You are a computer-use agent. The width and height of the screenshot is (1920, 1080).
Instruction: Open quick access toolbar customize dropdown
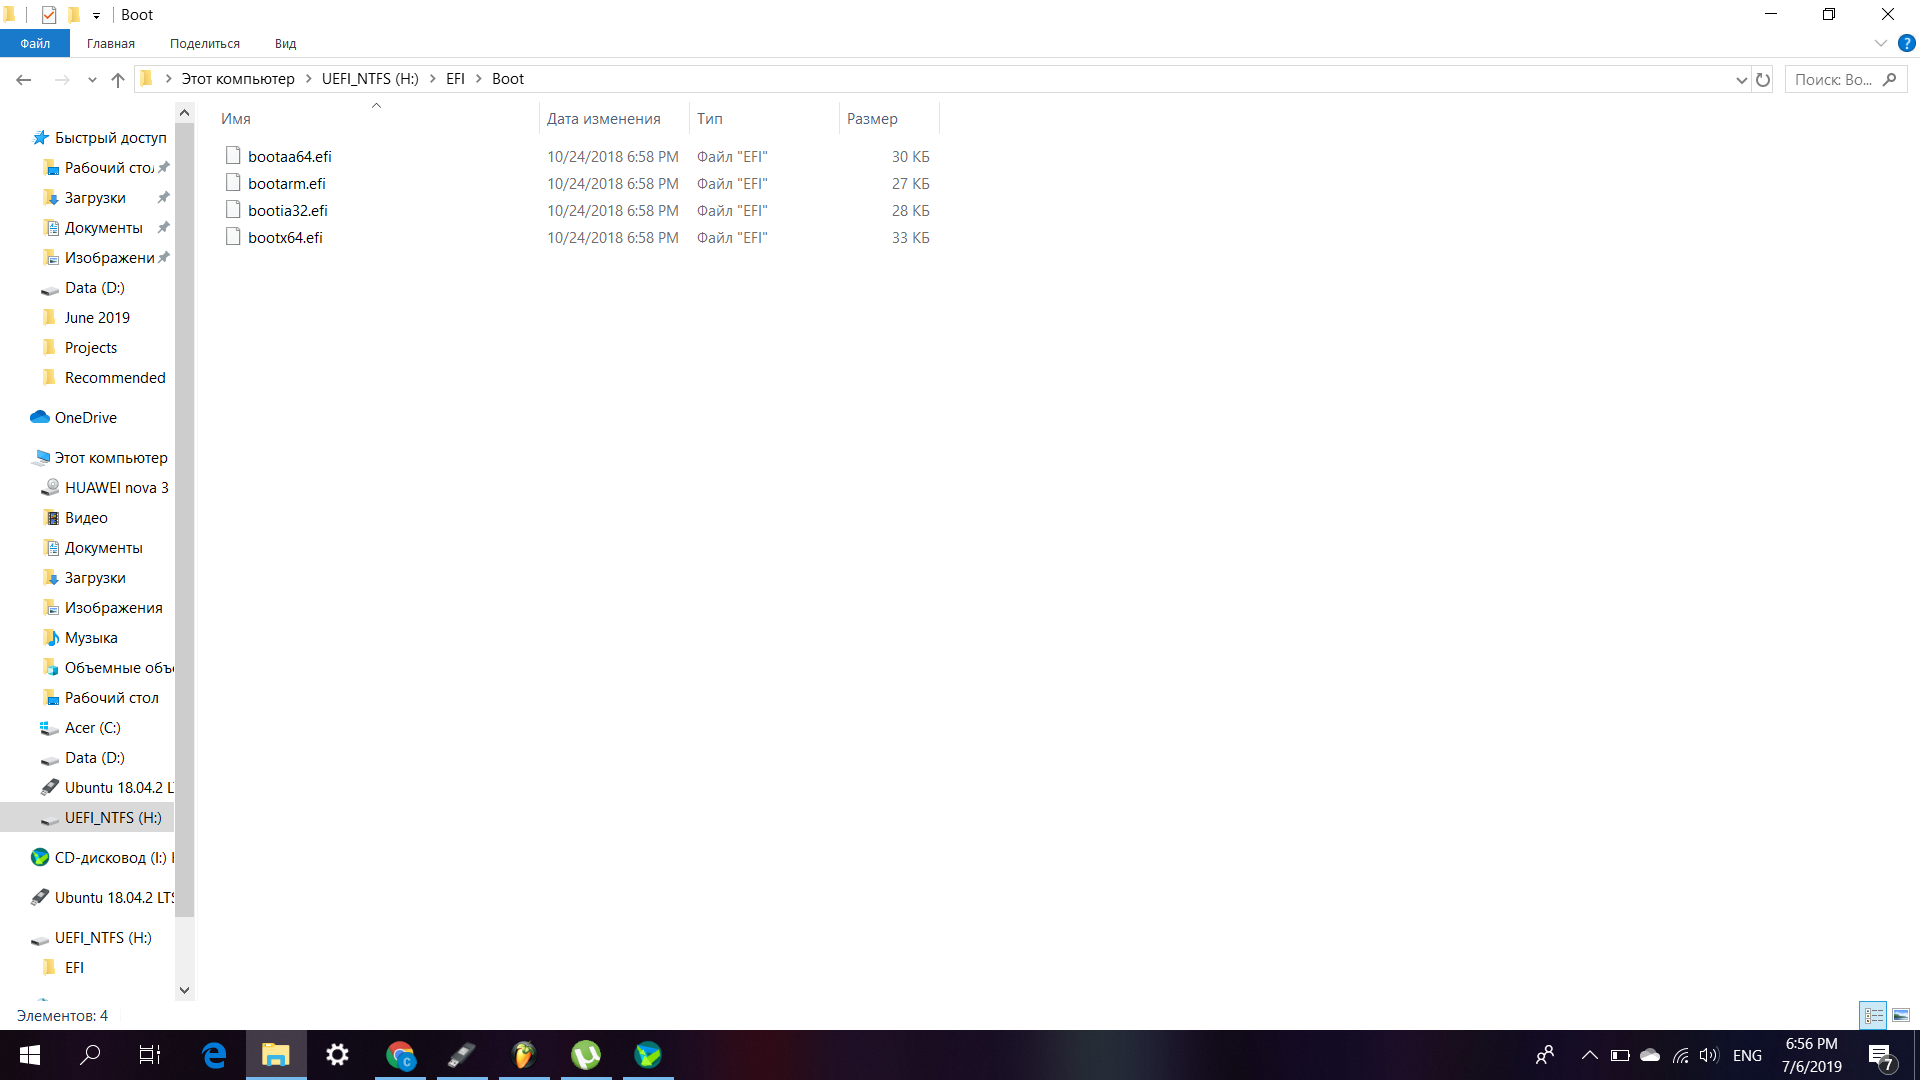pyautogui.click(x=96, y=15)
